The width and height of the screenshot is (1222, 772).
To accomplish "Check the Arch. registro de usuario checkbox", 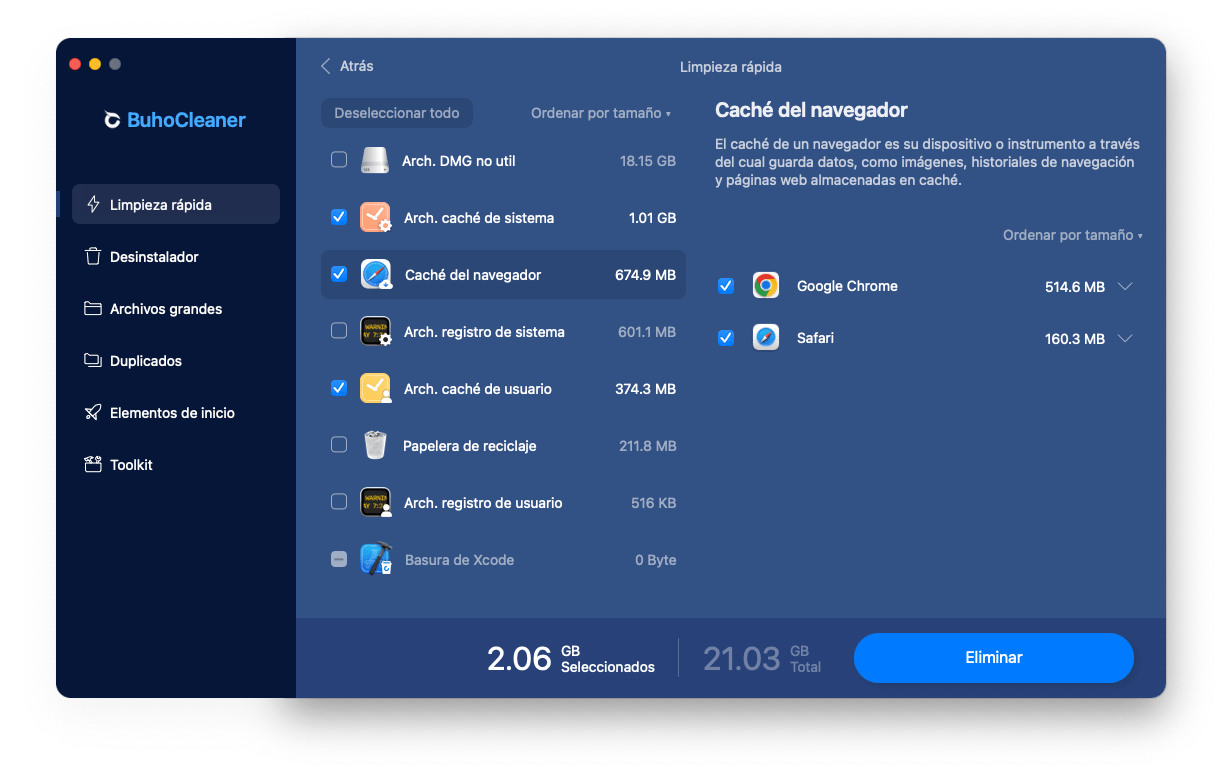I will pyautogui.click(x=339, y=502).
